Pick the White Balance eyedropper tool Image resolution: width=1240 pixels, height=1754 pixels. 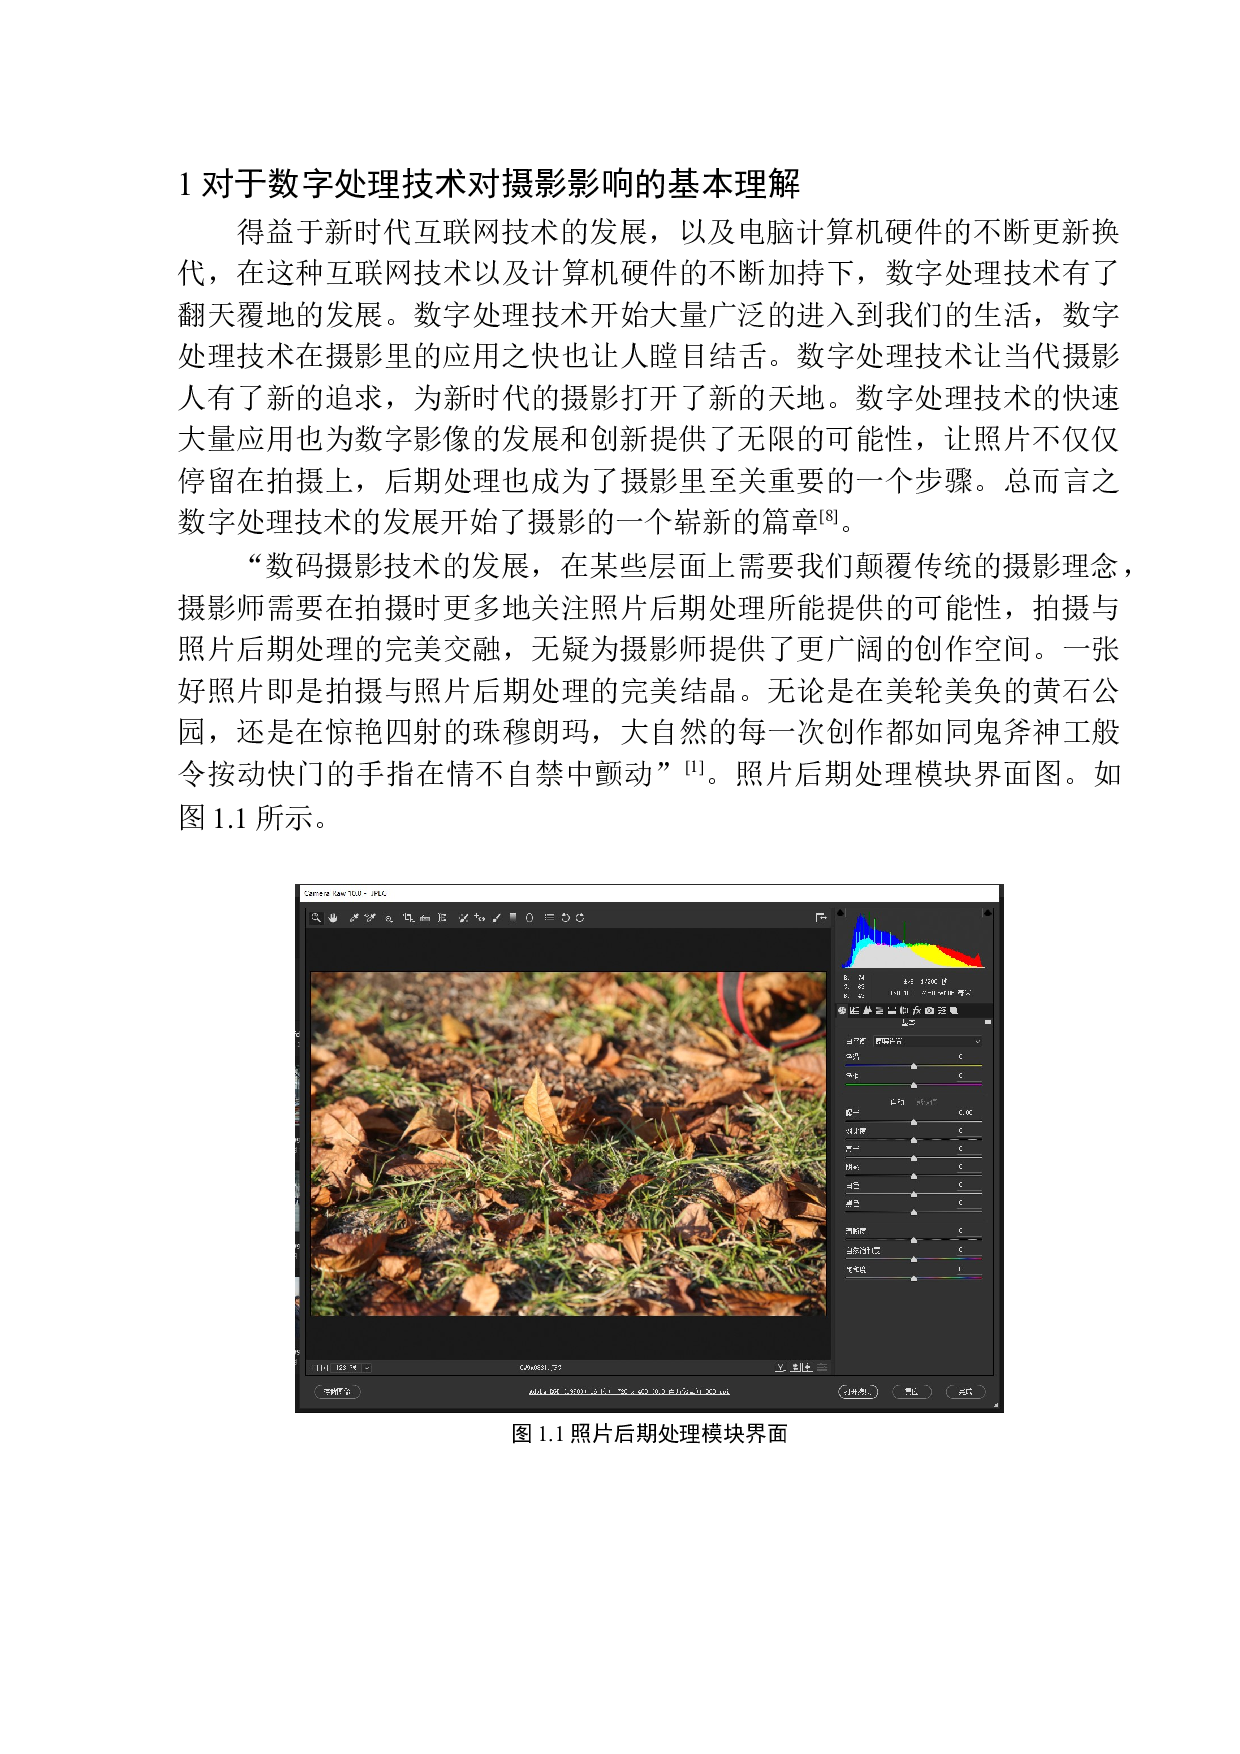tap(353, 917)
